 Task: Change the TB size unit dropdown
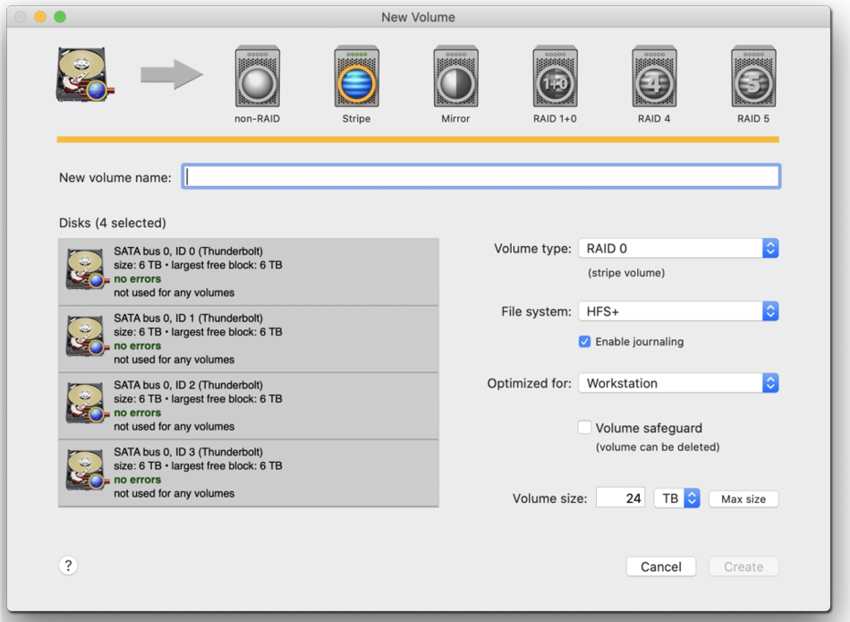click(x=677, y=498)
